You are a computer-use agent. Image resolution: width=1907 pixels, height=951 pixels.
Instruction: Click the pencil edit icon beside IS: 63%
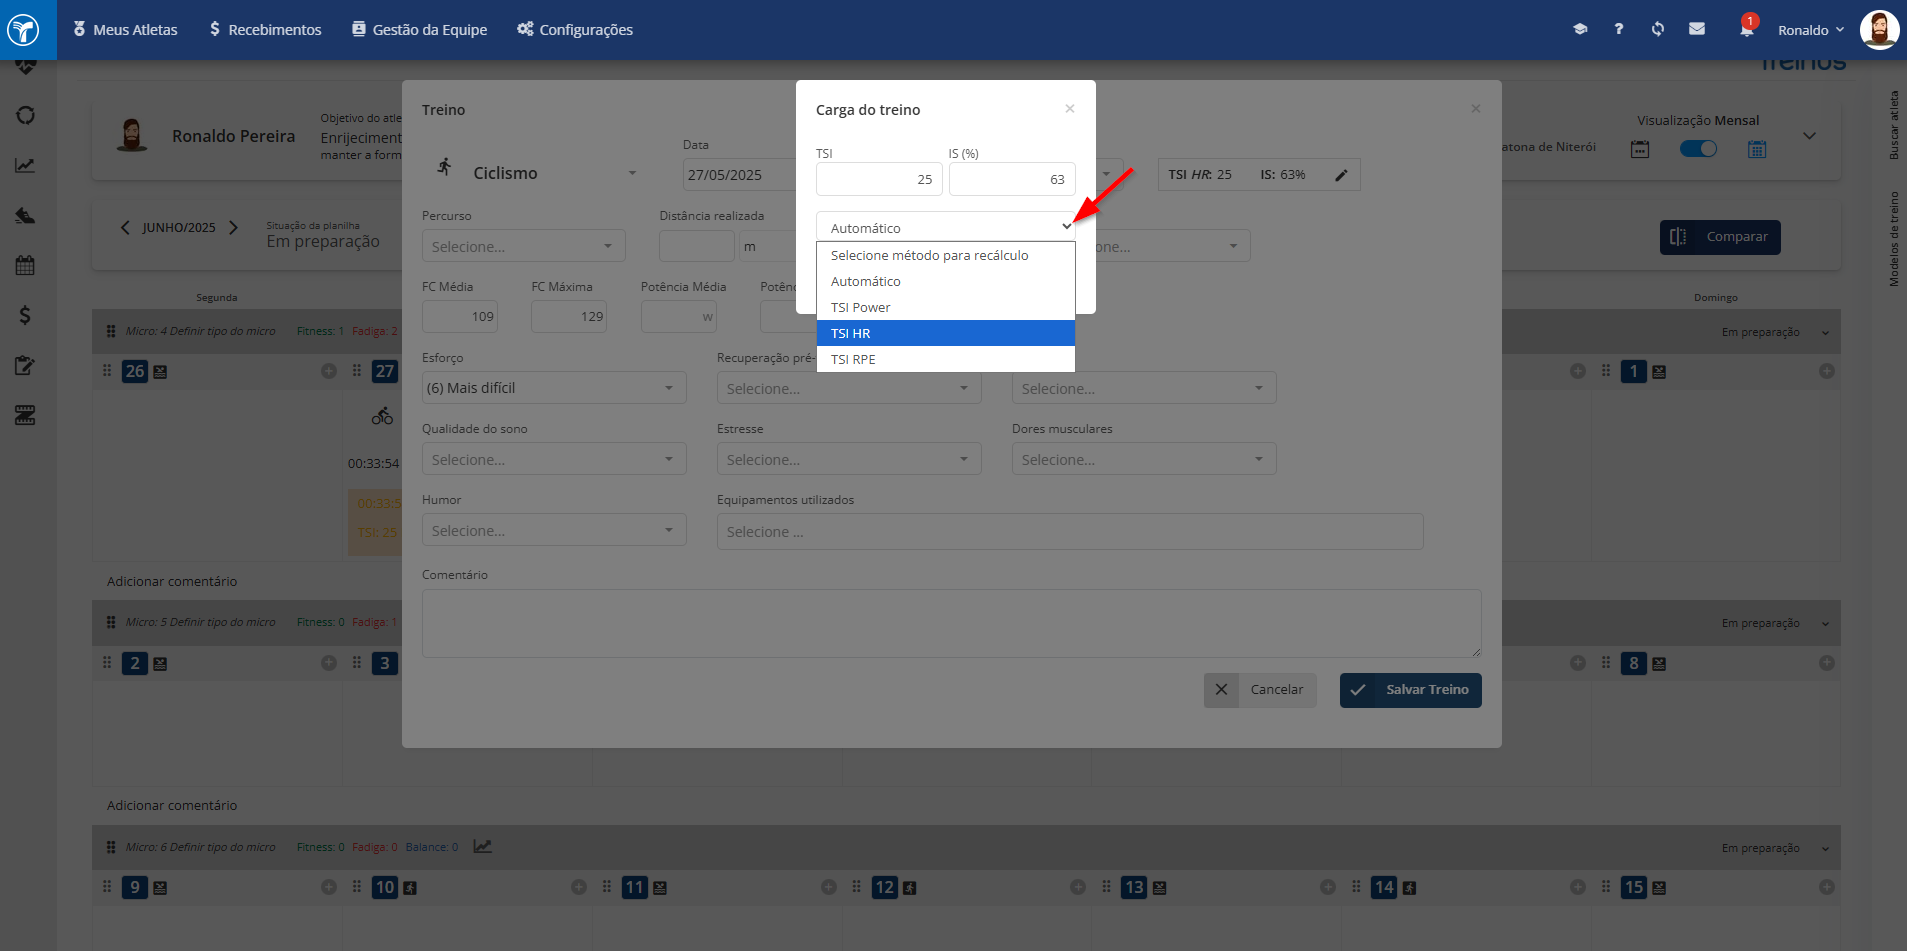[x=1342, y=175]
